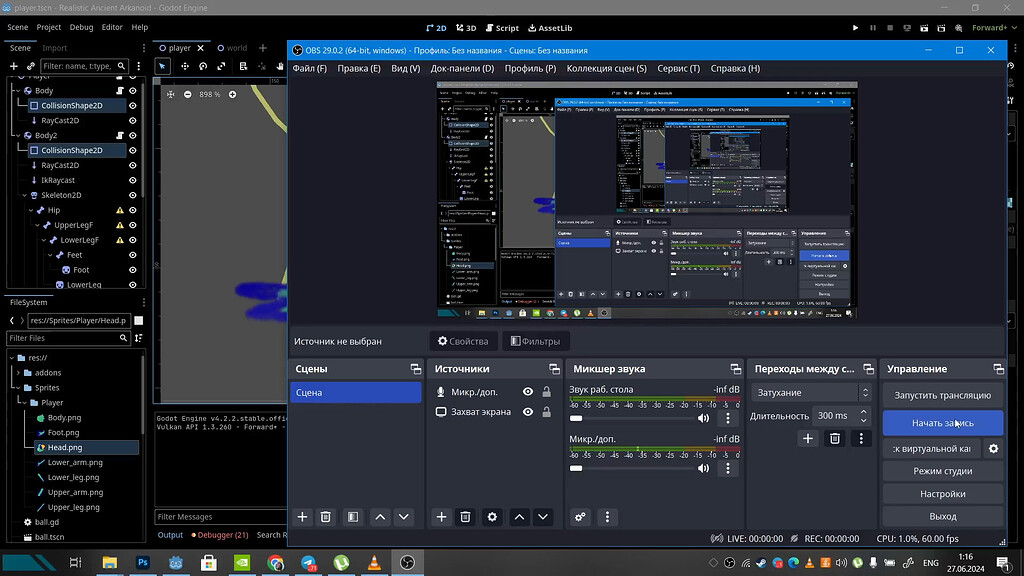Open source properties with the gear icon

point(491,517)
